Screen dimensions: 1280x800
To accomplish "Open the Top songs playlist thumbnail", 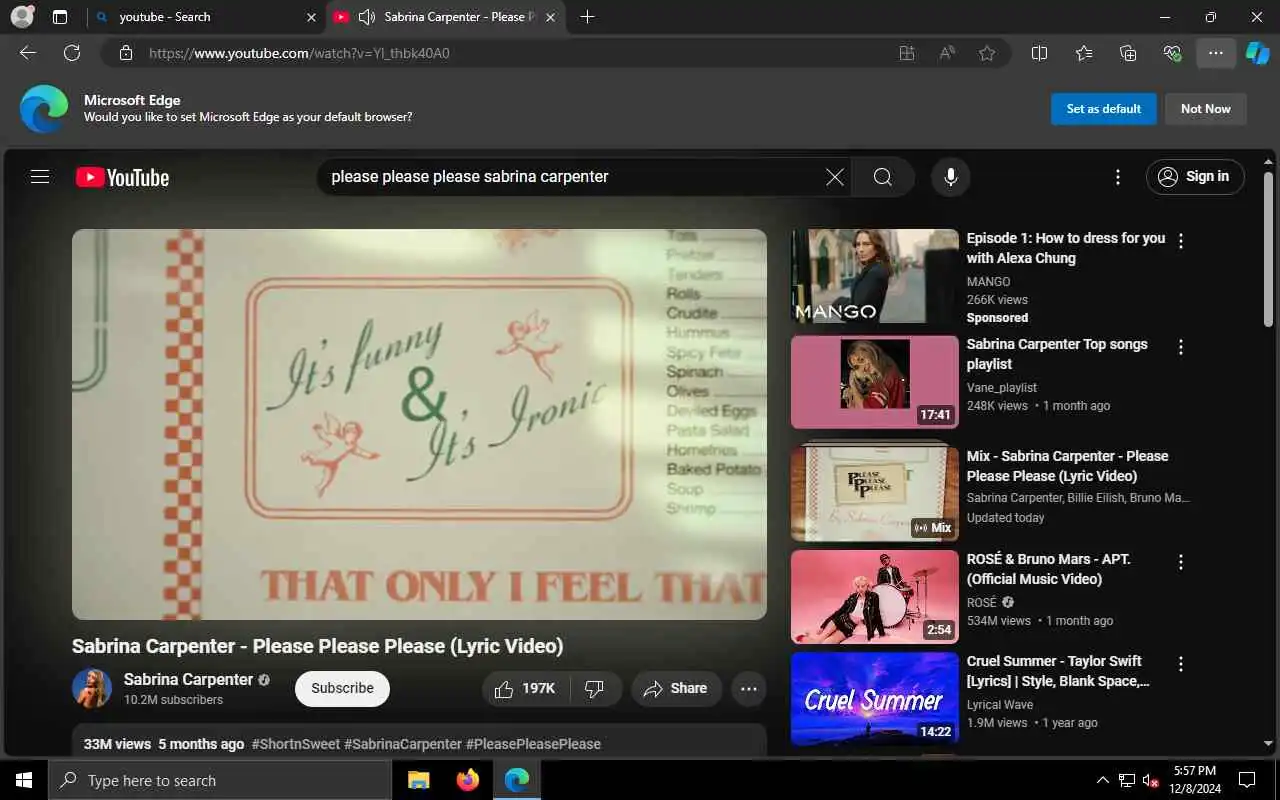I will pos(875,382).
